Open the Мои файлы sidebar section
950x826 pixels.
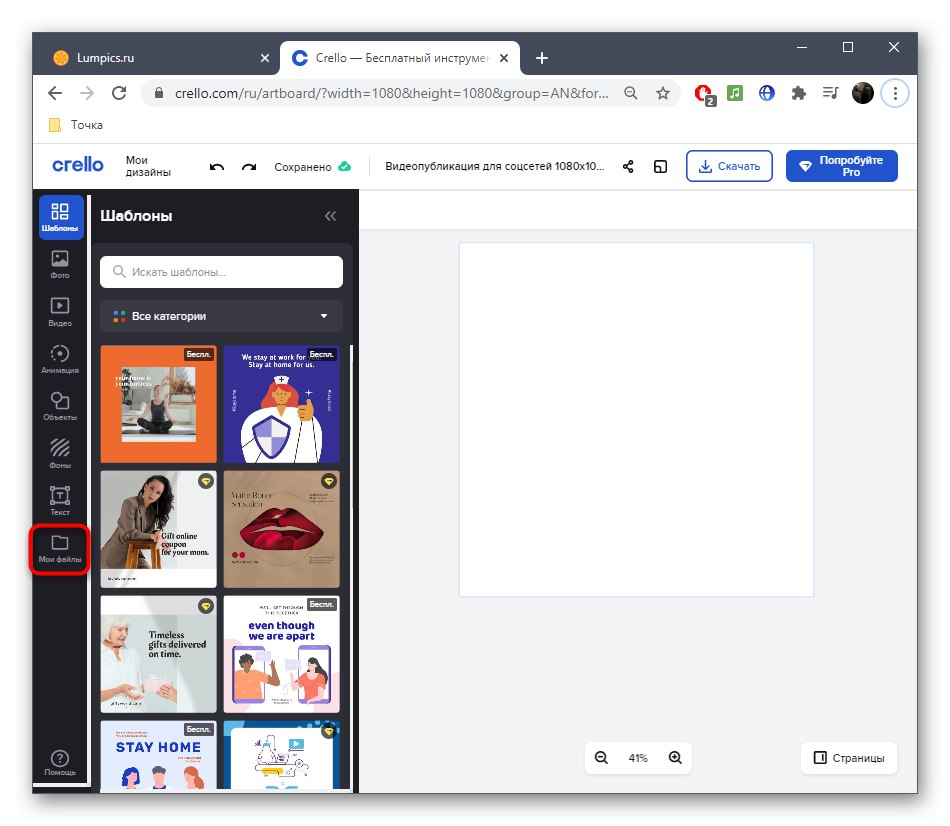tap(60, 549)
